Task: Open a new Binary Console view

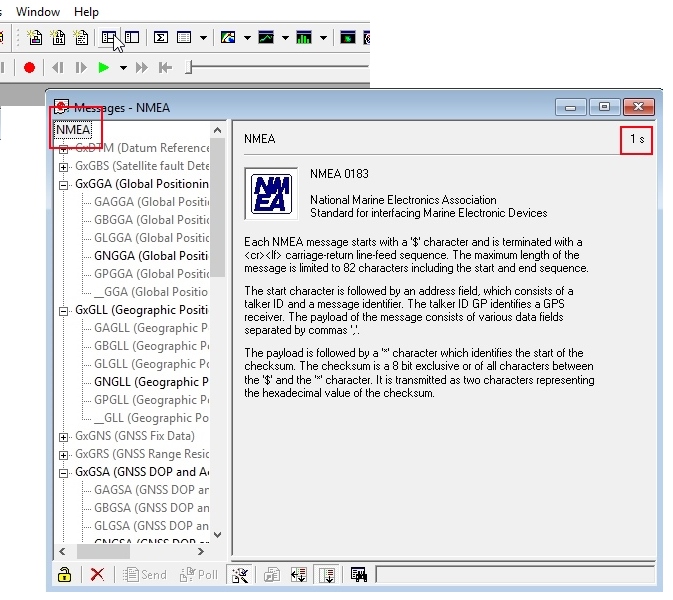Action: click(x=58, y=38)
